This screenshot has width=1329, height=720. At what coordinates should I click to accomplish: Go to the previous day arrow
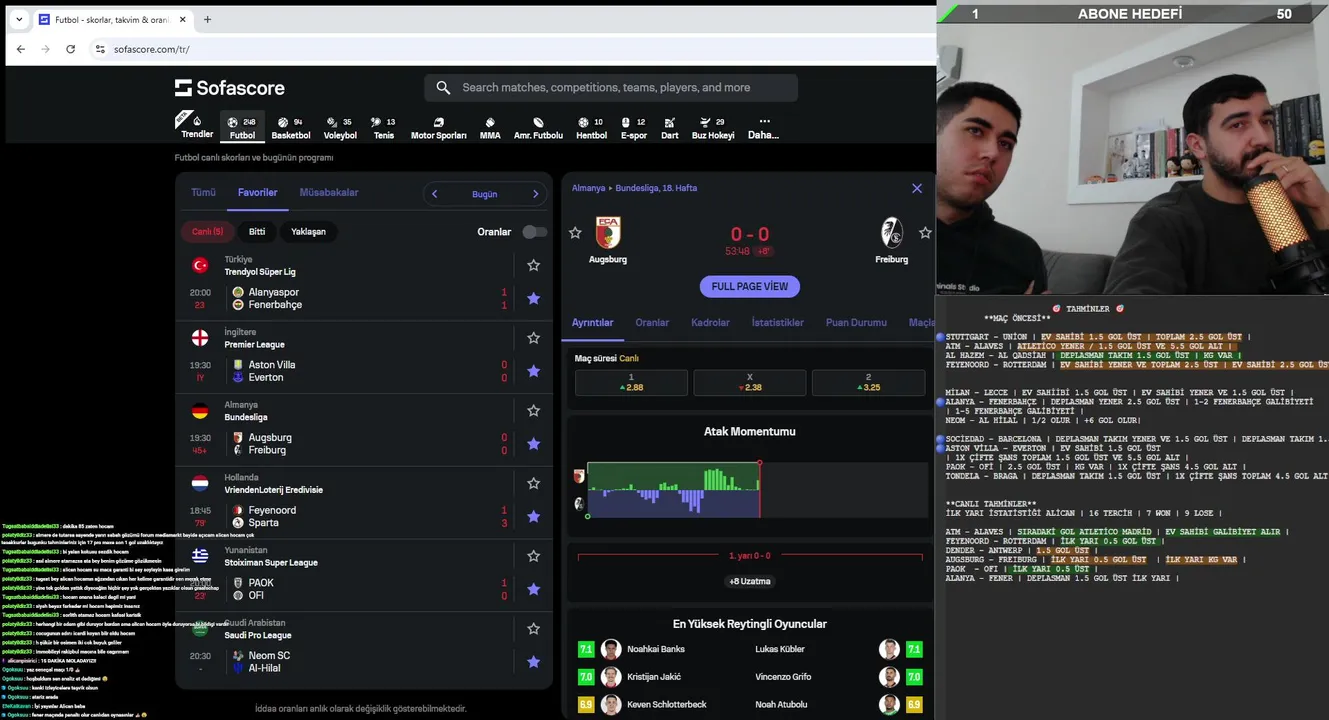coord(435,194)
